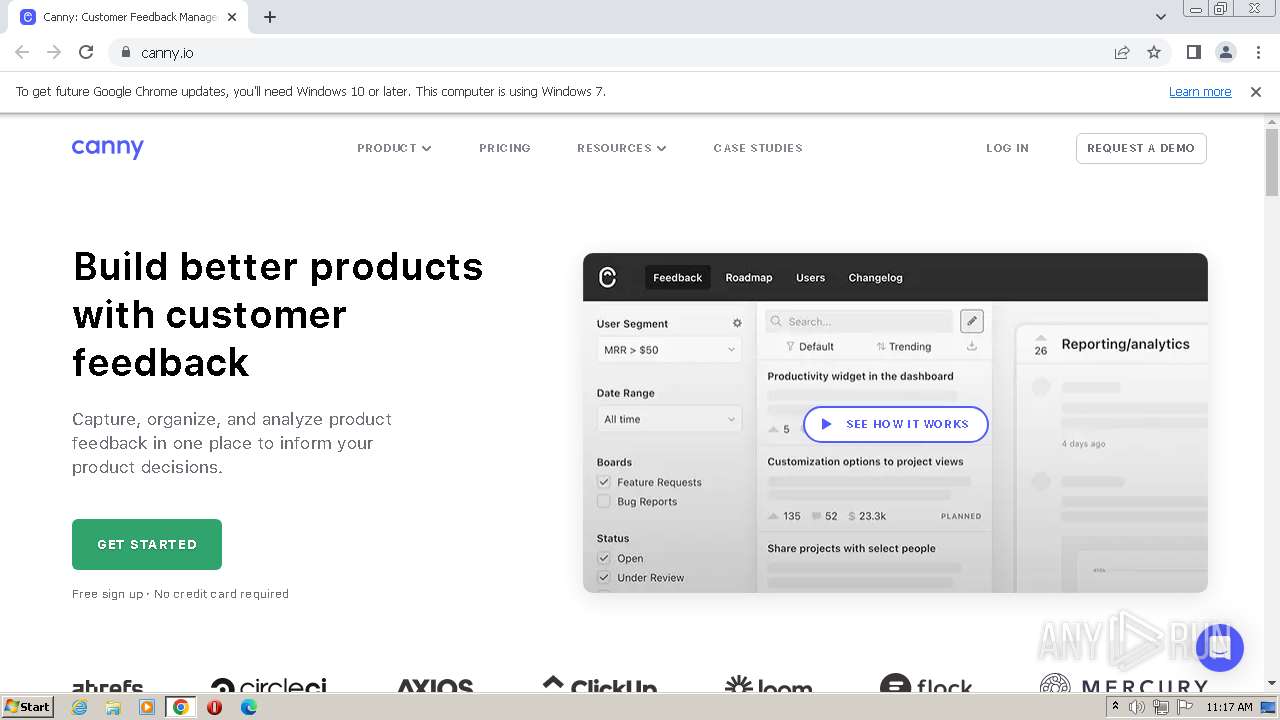
Task: Click the pencil edit icon beside search
Action: click(x=972, y=321)
